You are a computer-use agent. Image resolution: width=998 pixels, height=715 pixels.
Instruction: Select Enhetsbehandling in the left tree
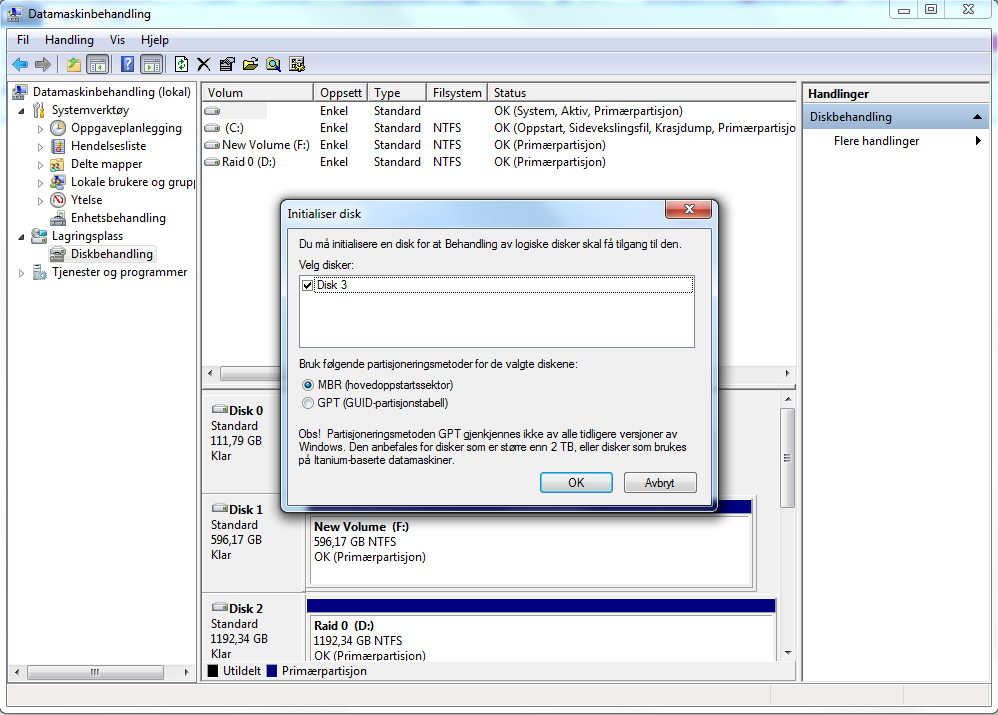point(118,218)
